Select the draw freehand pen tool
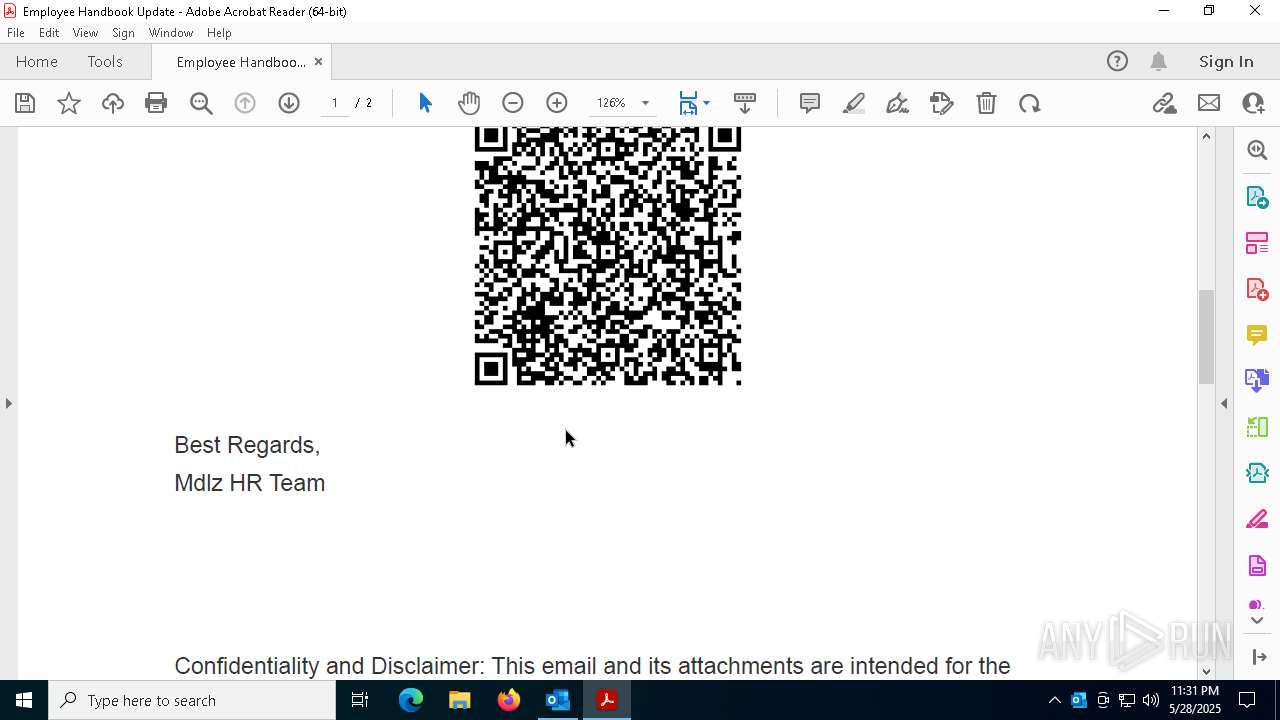Viewport: 1280px width, 720px height. (898, 103)
